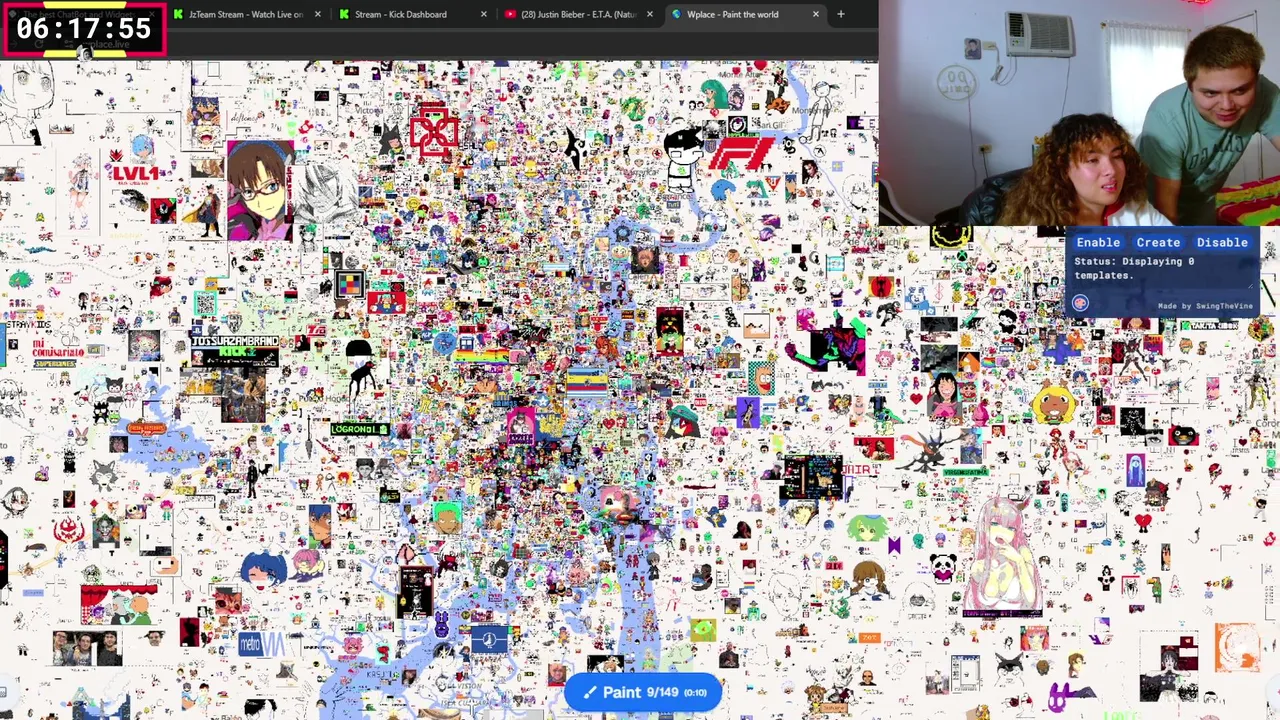Open the palette color filter icon
This screenshot has width=1280, height=720.
[x=1080, y=302]
